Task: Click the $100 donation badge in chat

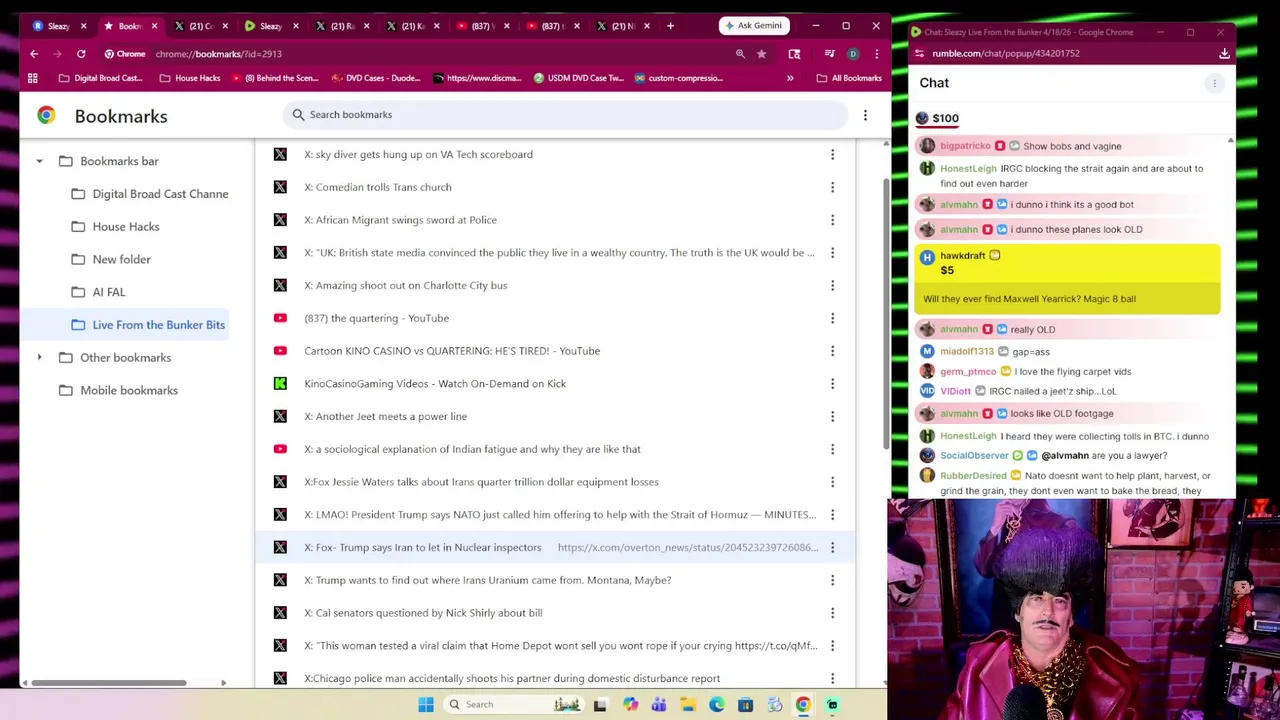Action: point(938,118)
